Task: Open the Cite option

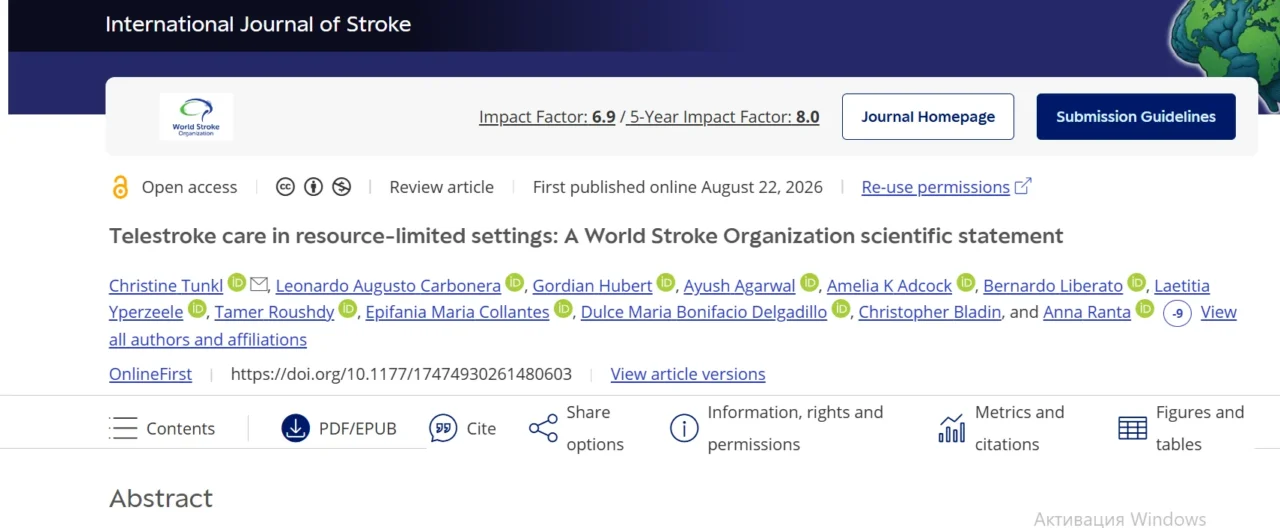Action: pyautogui.click(x=481, y=428)
